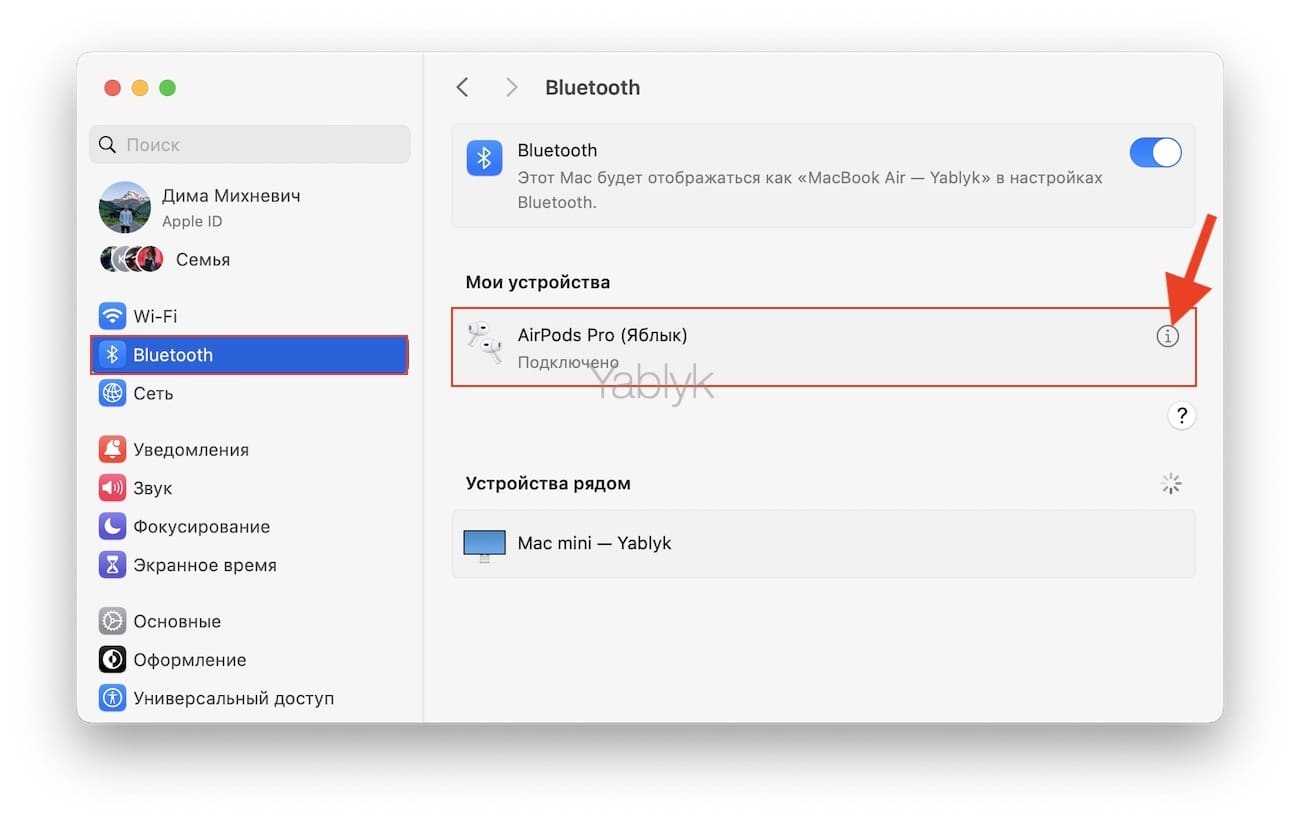Image resolution: width=1300 pixels, height=824 pixels.
Task: Open Семья (Family) settings
Action: pos(202,259)
